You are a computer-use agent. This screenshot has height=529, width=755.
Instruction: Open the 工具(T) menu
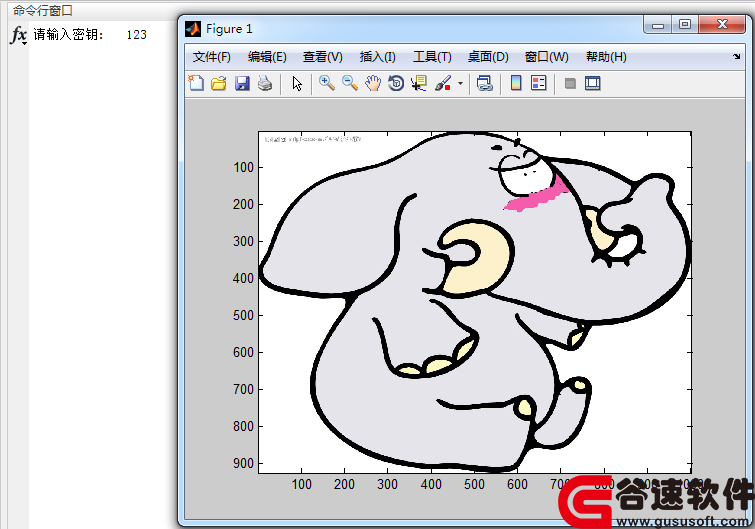click(x=432, y=57)
